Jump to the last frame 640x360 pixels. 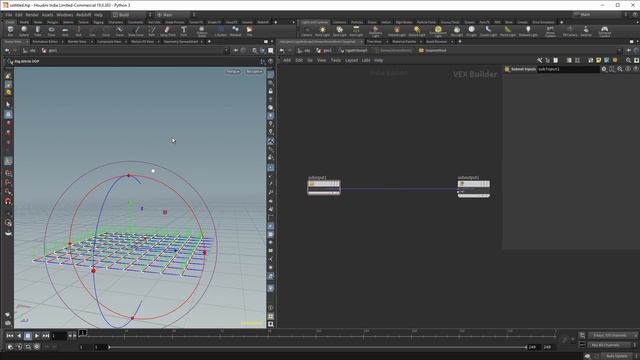point(46,336)
